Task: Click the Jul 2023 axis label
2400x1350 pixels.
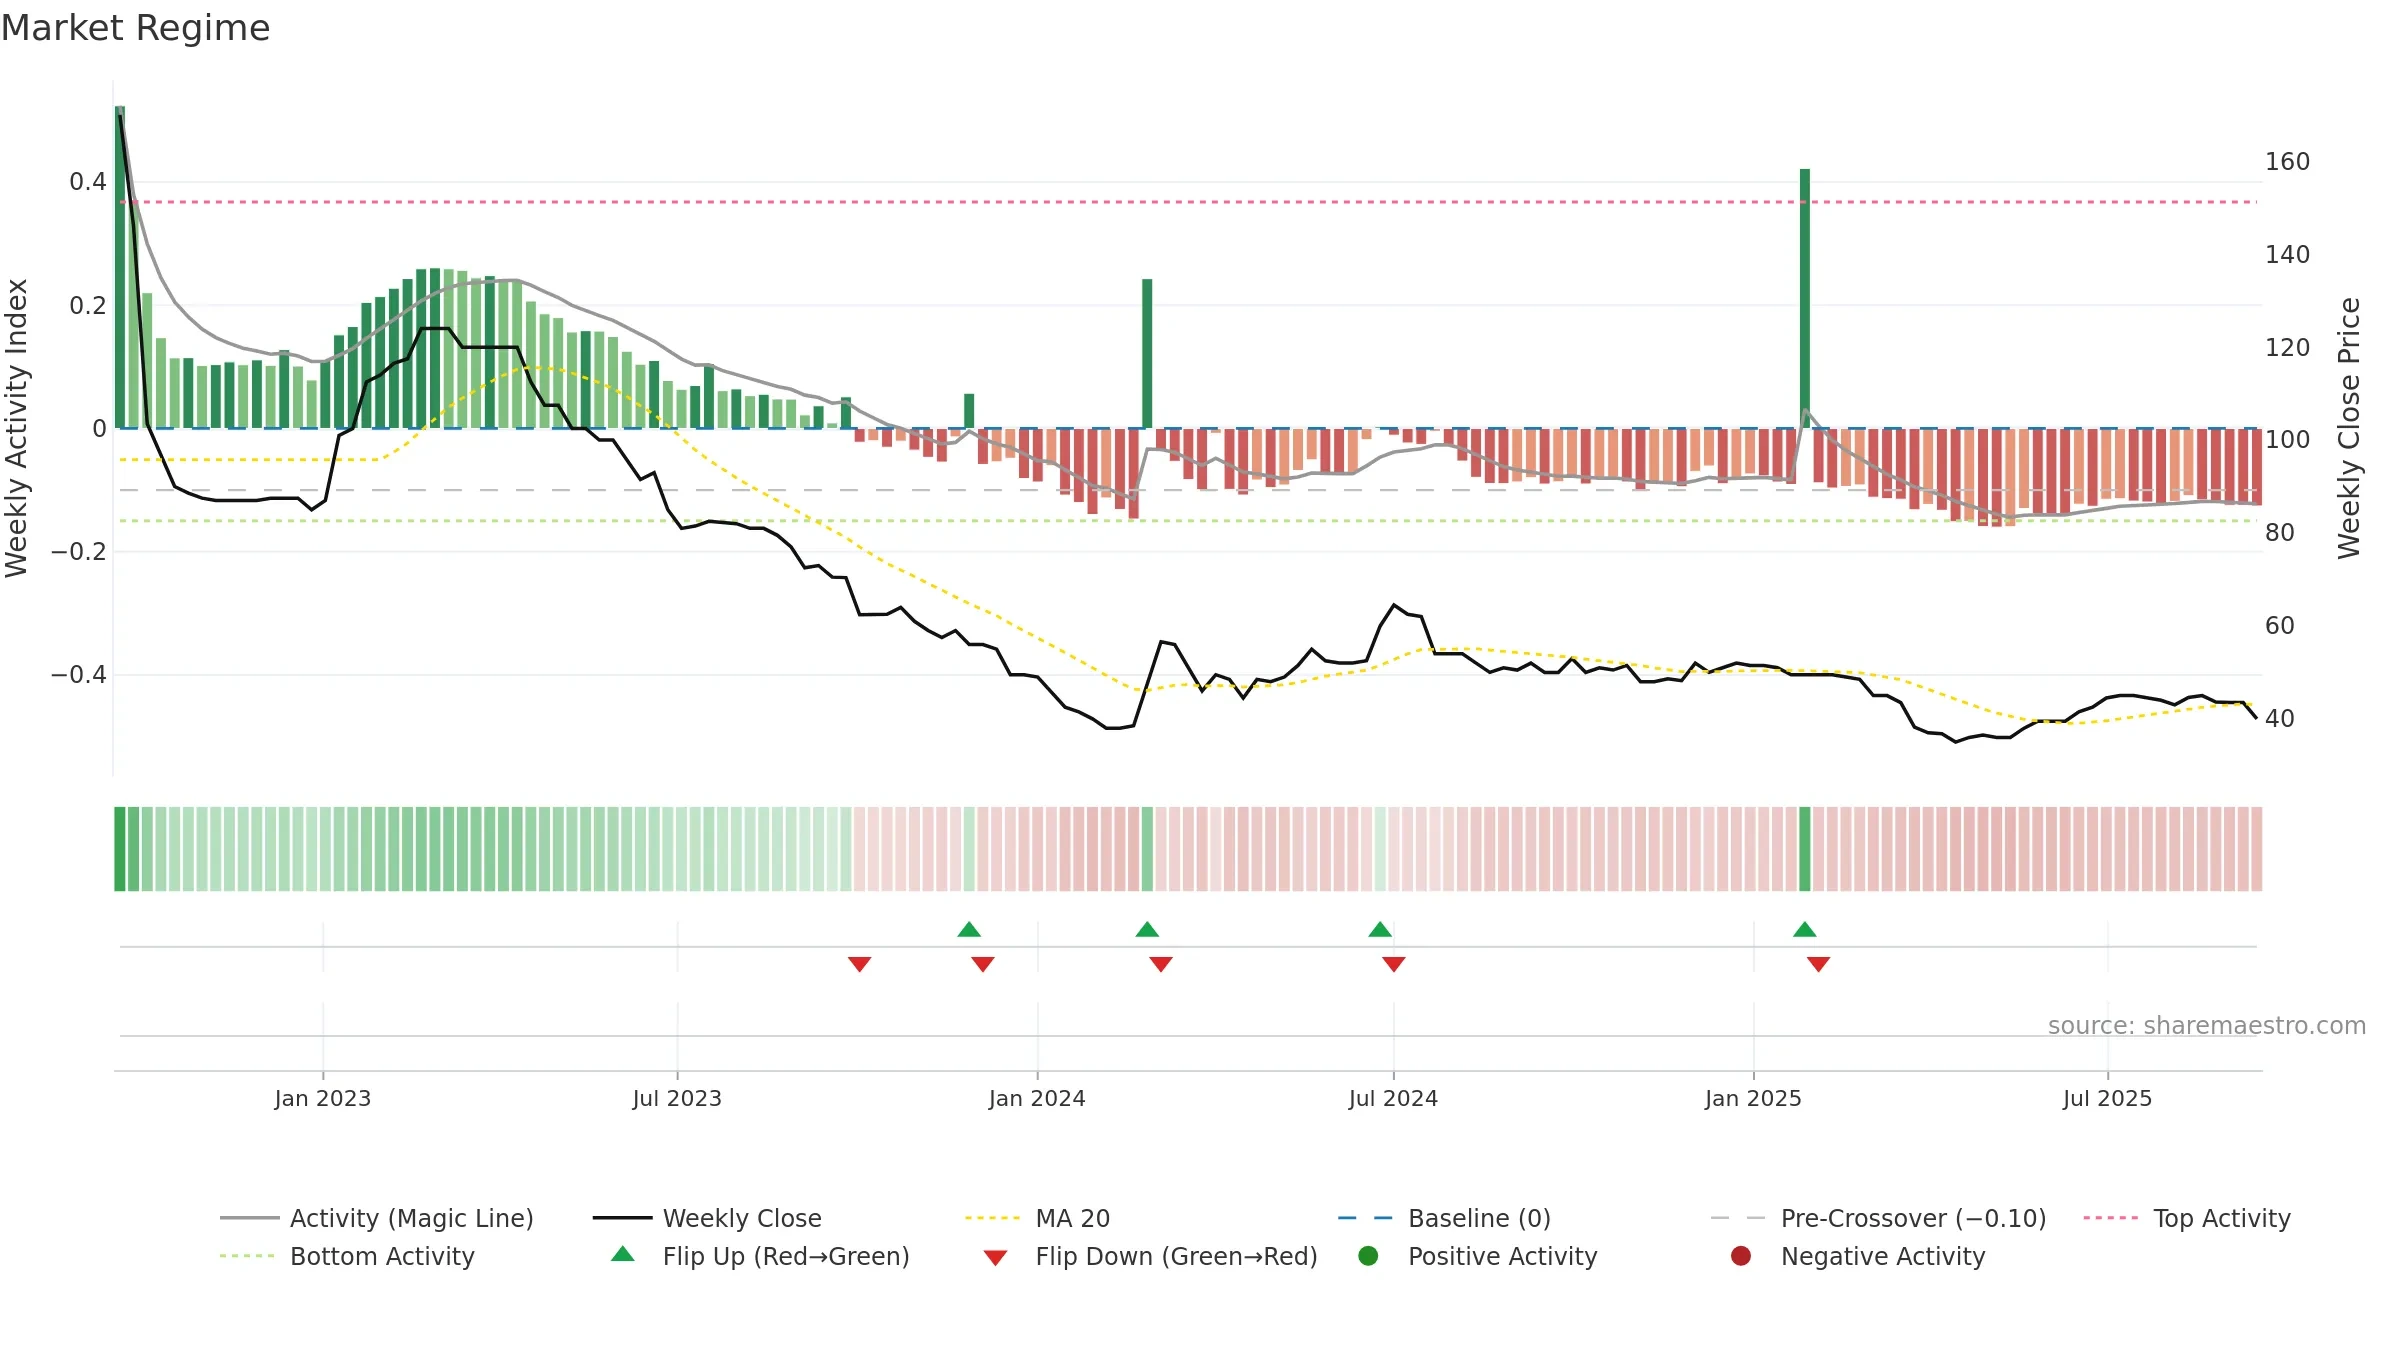Action: pyautogui.click(x=677, y=1099)
